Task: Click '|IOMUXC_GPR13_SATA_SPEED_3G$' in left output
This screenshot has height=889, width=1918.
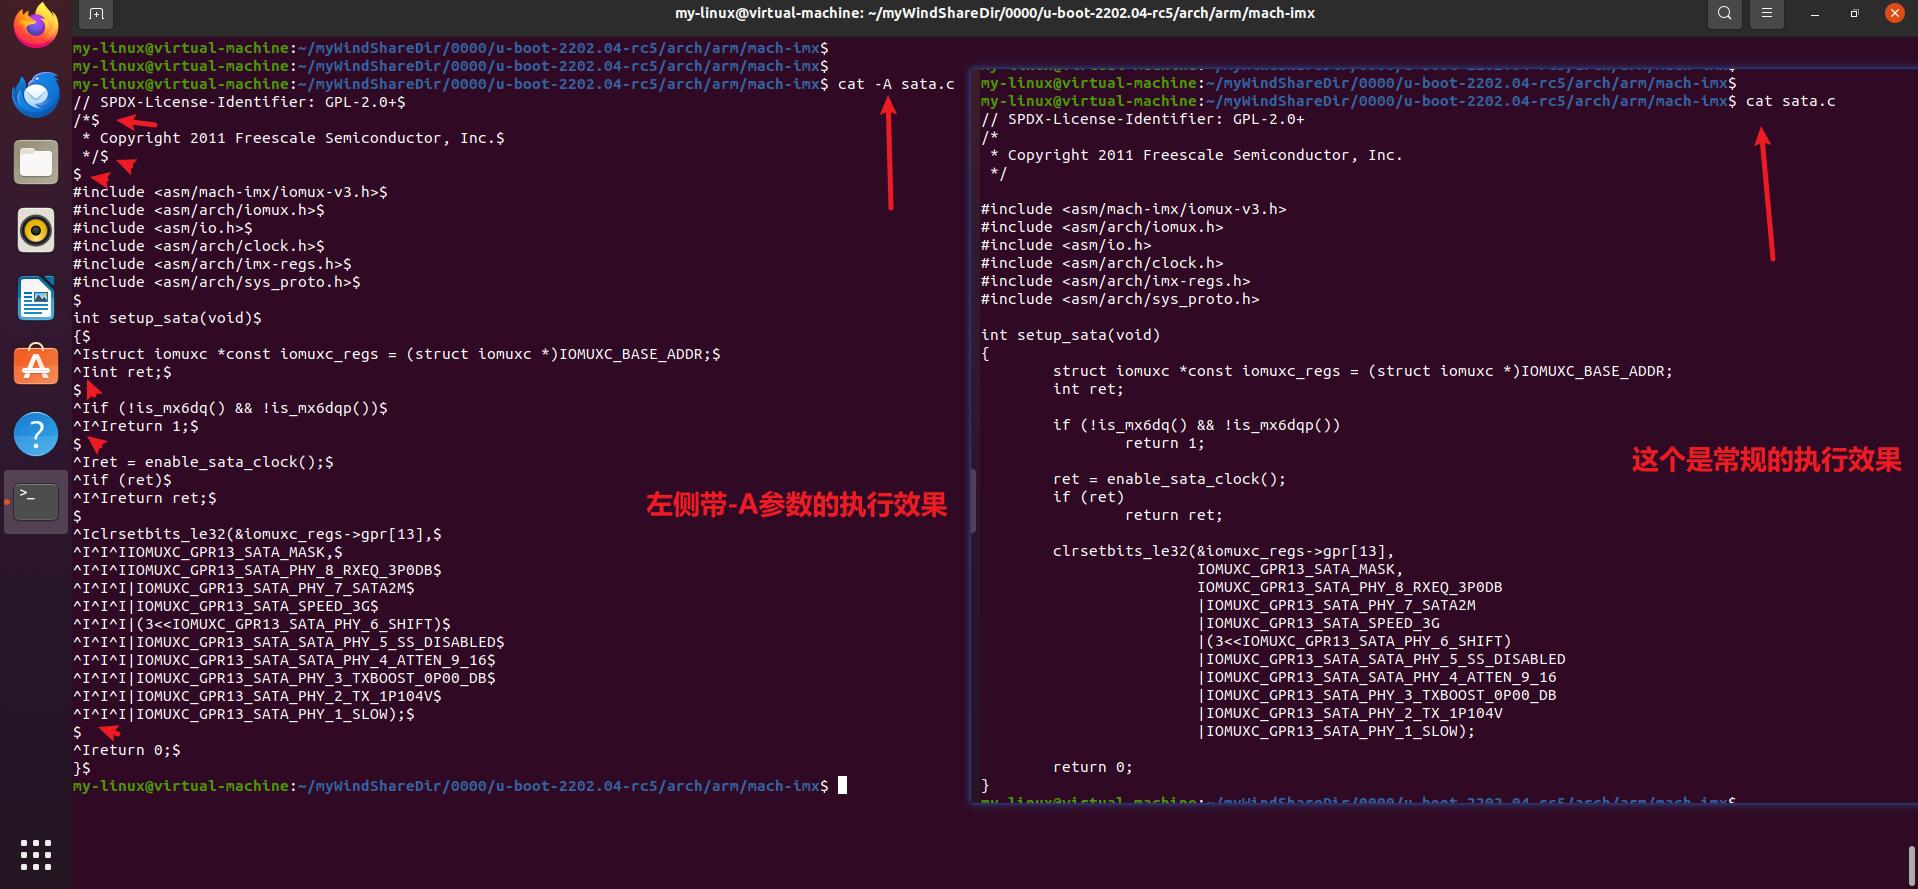Action: pos(252,606)
